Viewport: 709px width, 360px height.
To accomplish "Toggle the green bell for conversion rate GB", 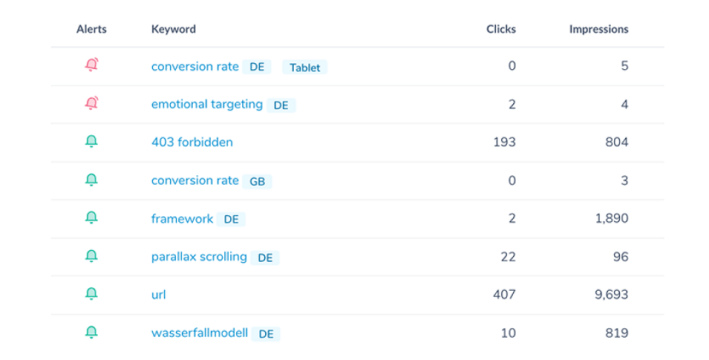I will click(91, 180).
